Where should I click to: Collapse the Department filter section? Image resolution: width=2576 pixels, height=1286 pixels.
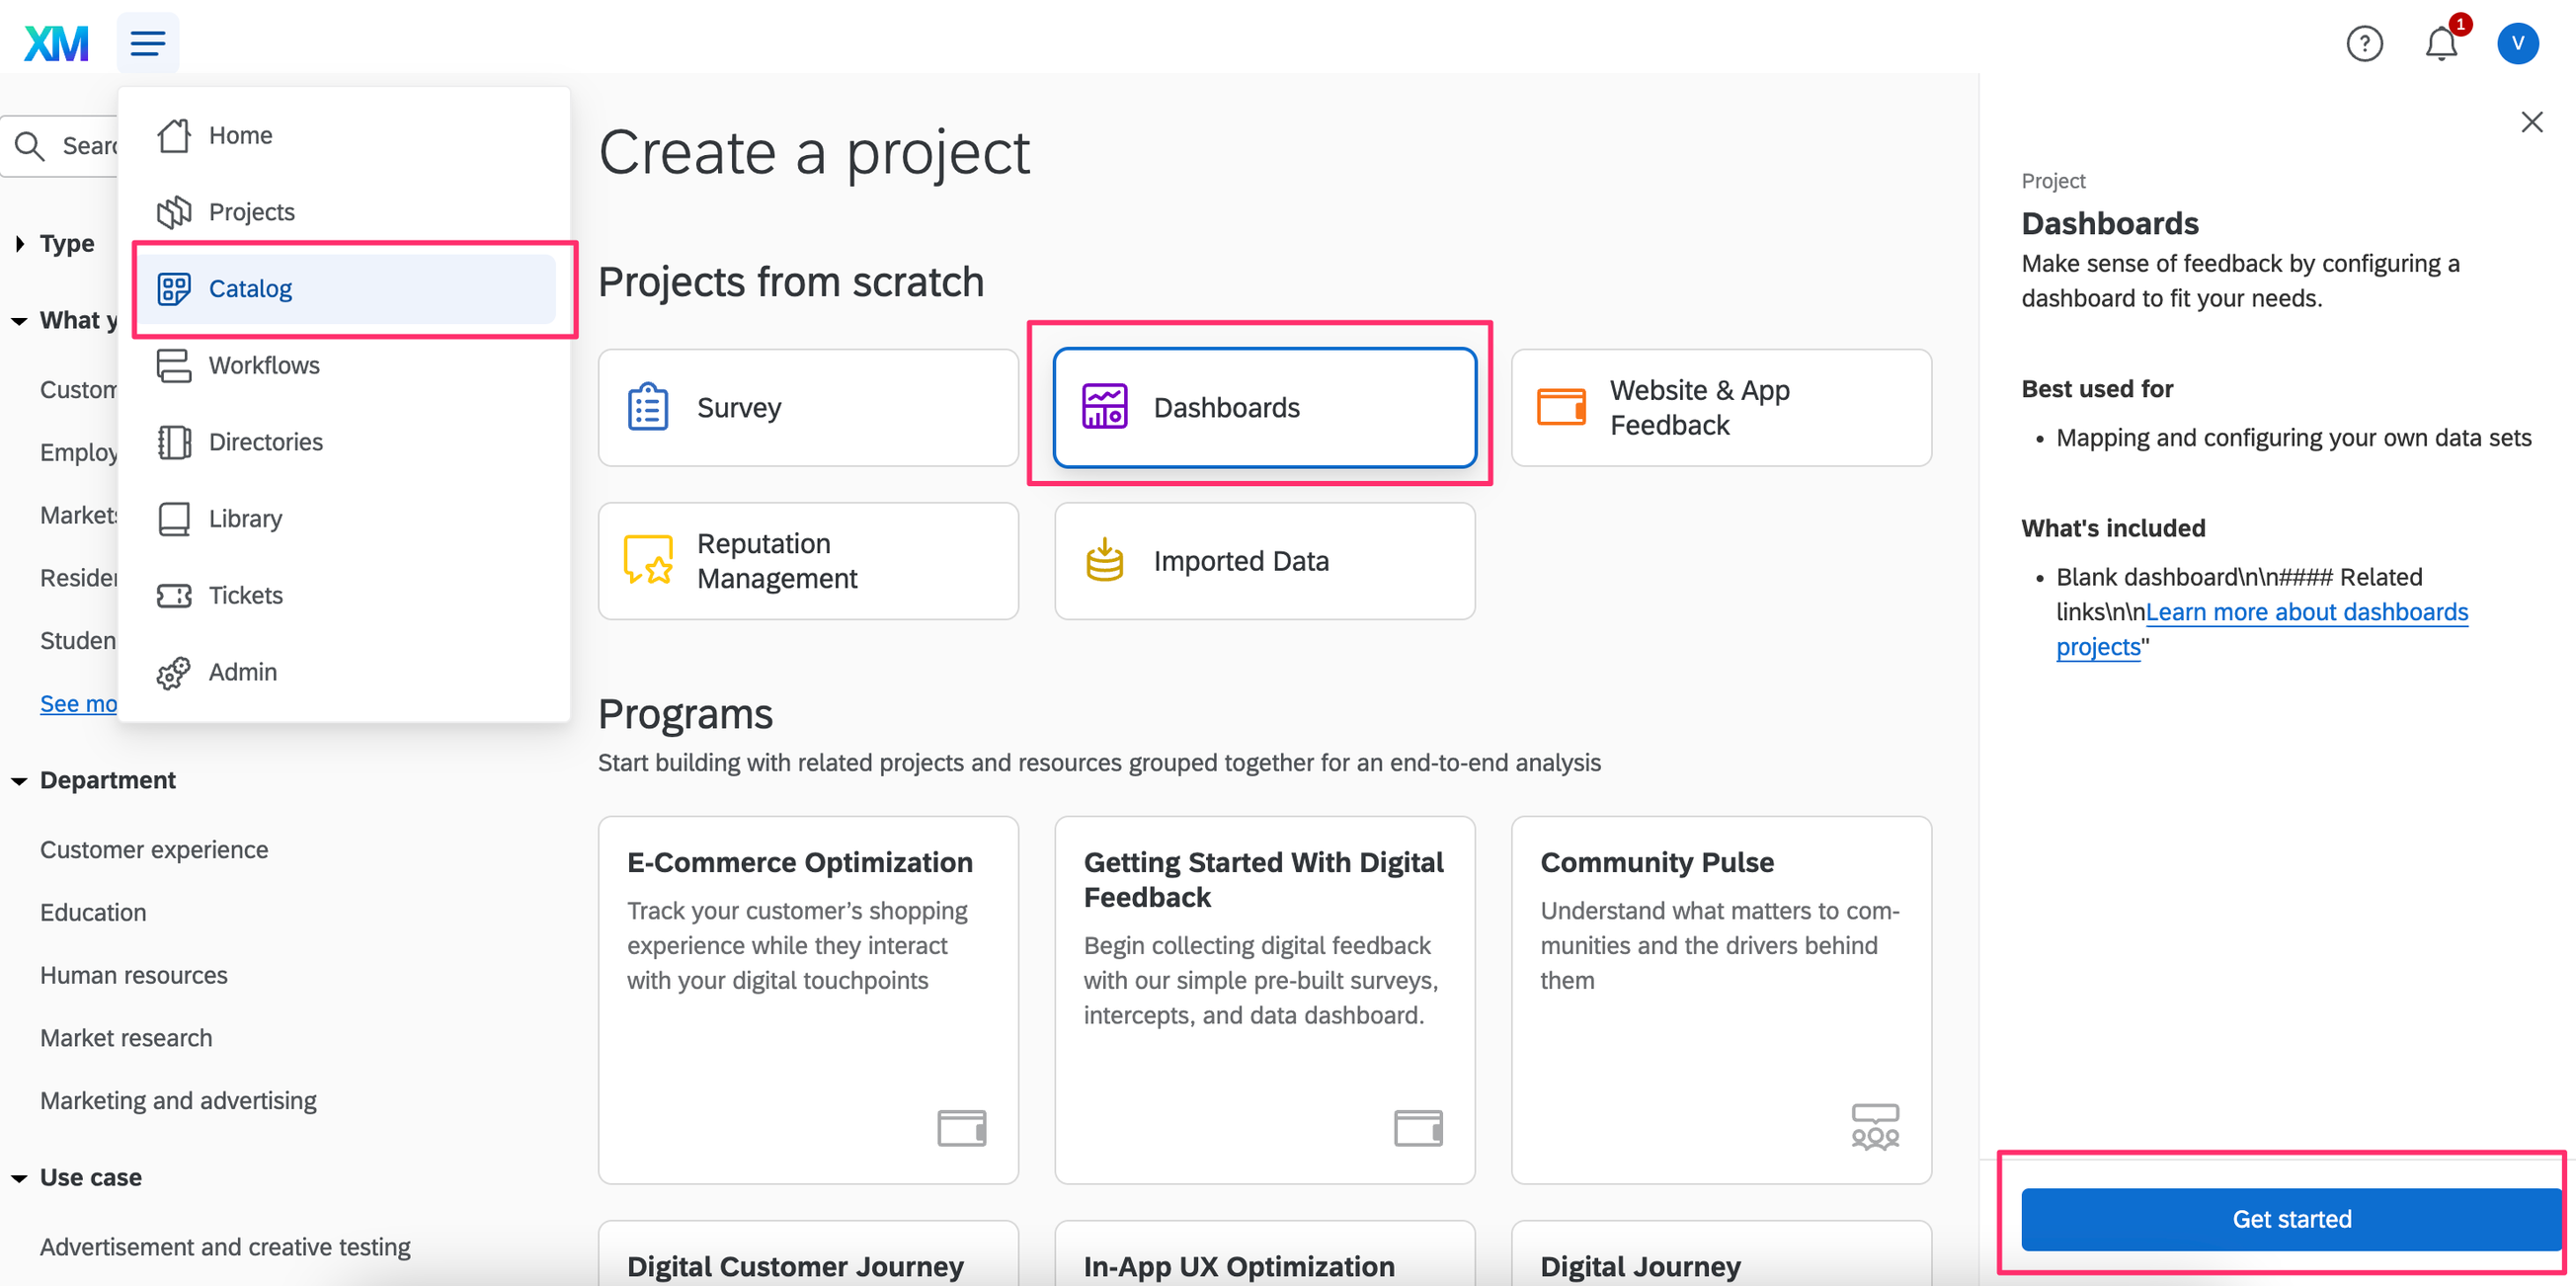[95, 780]
